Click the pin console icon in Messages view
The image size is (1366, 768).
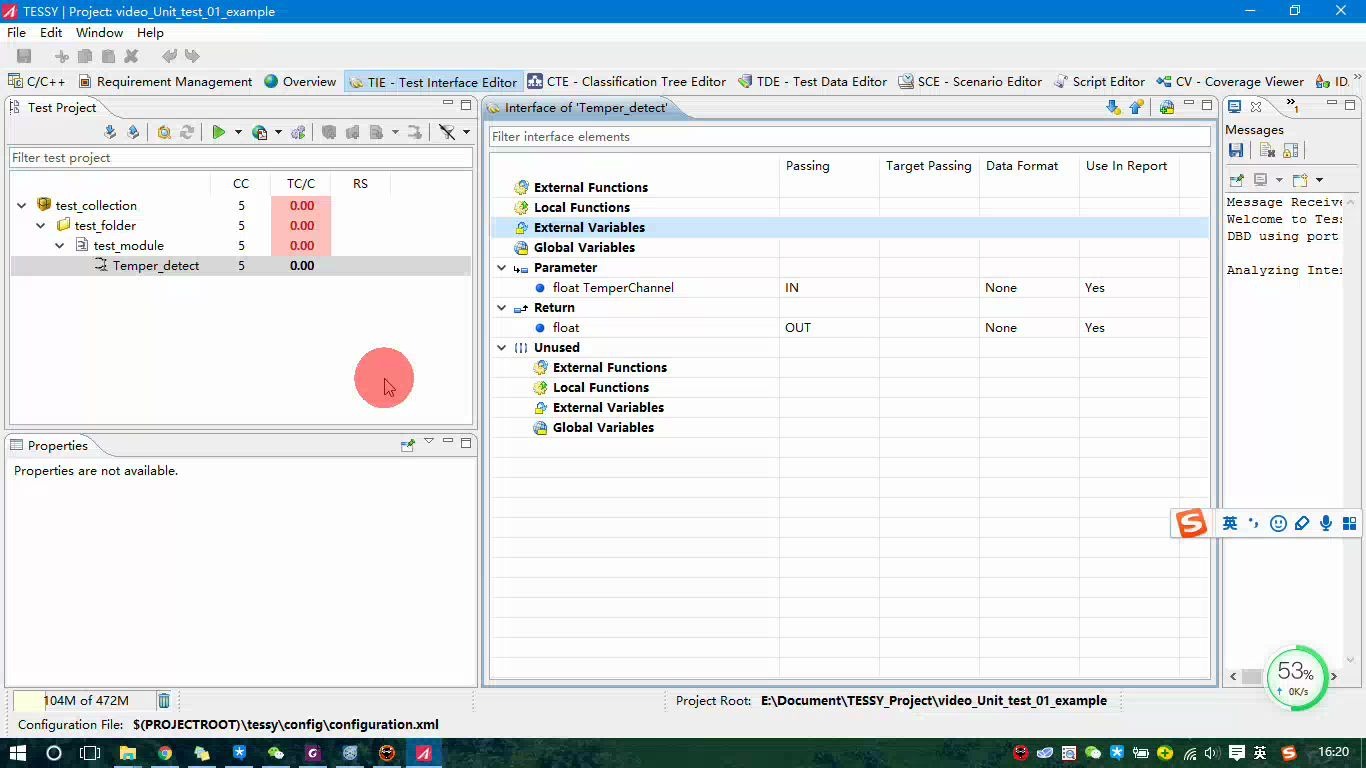click(x=1236, y=180)
